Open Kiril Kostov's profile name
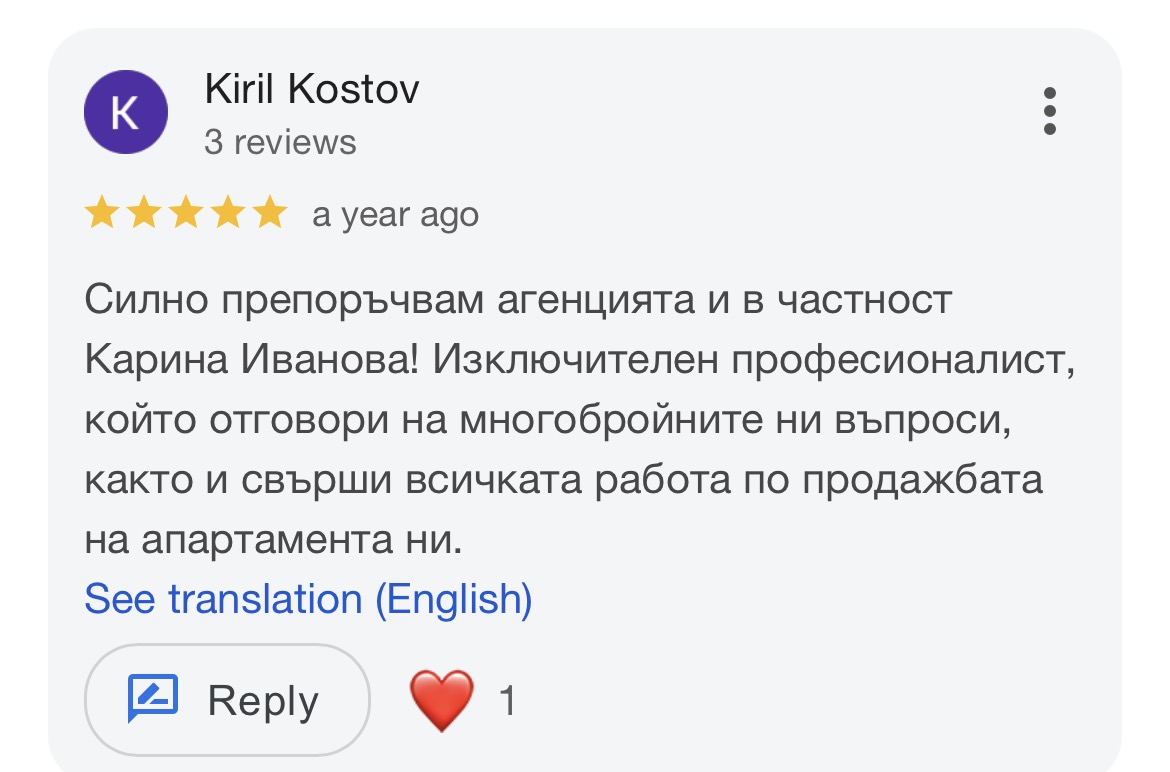1170x772 pixels. pyautogui.click(x=312, y=89)
